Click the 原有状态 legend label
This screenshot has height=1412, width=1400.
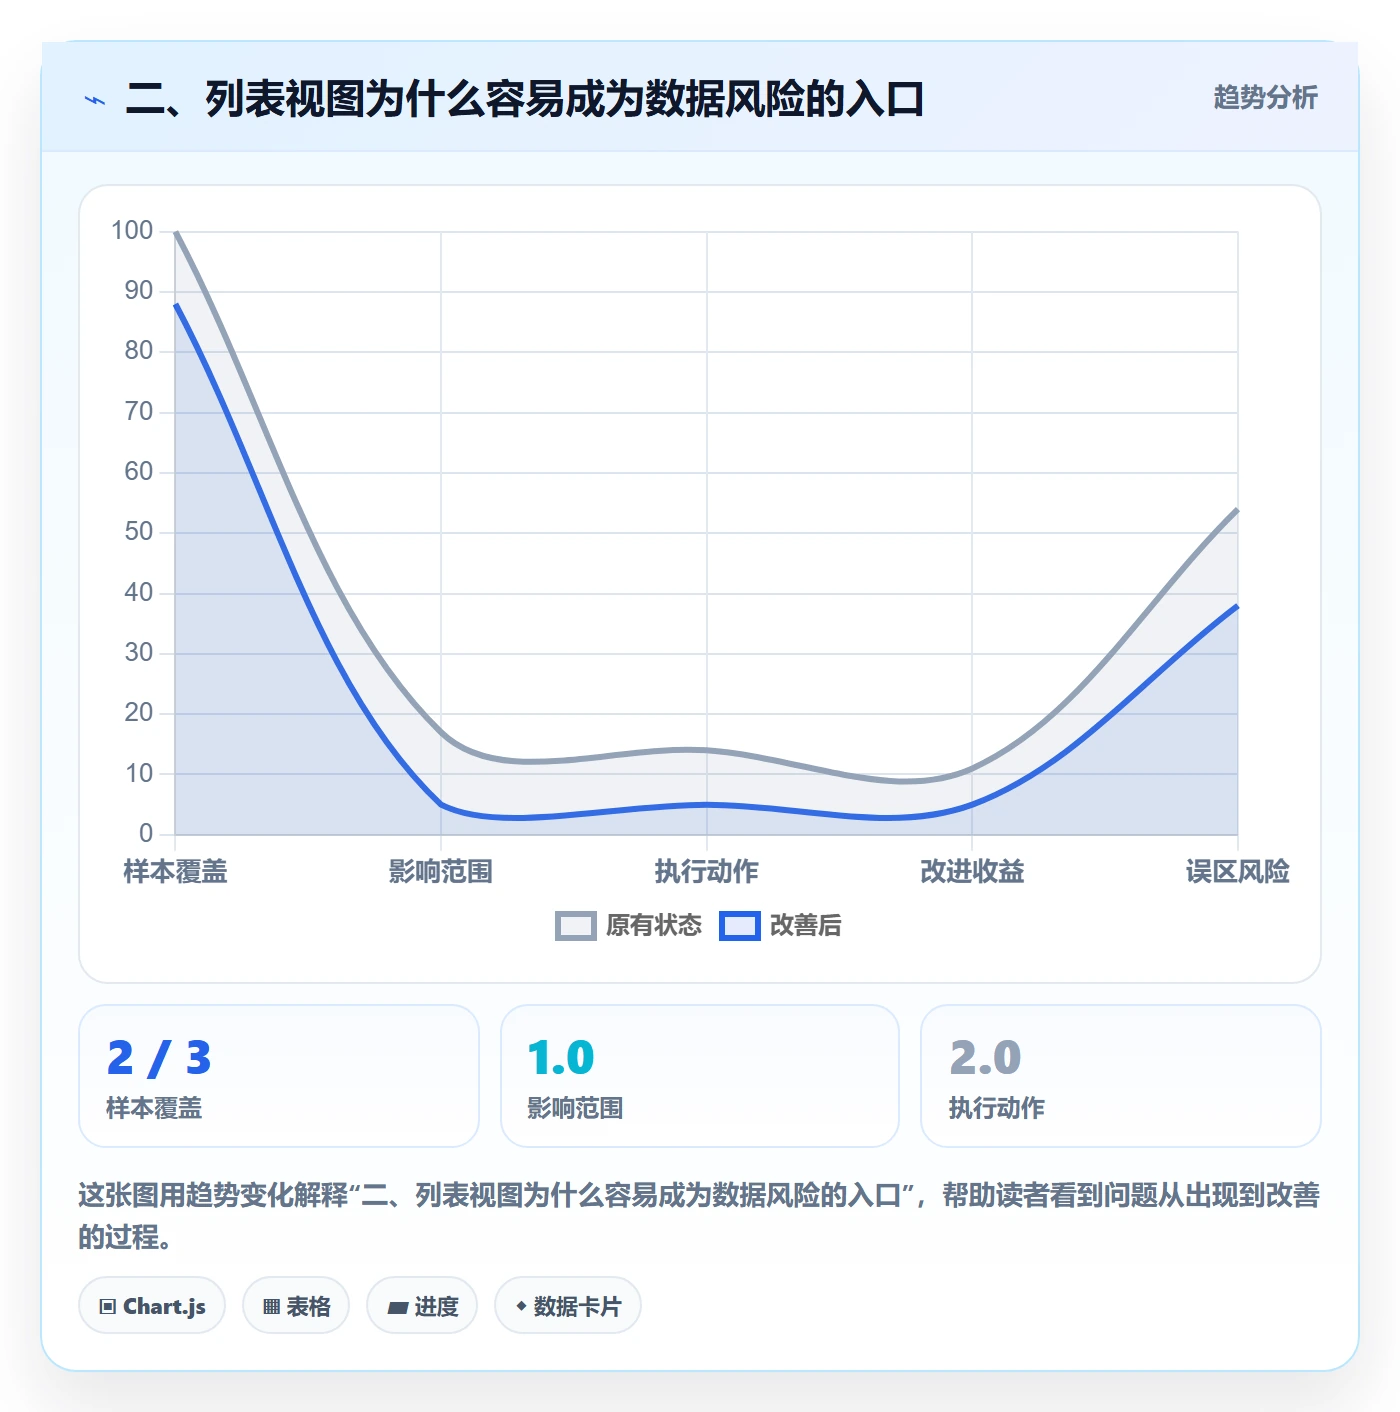pos(654,926)
